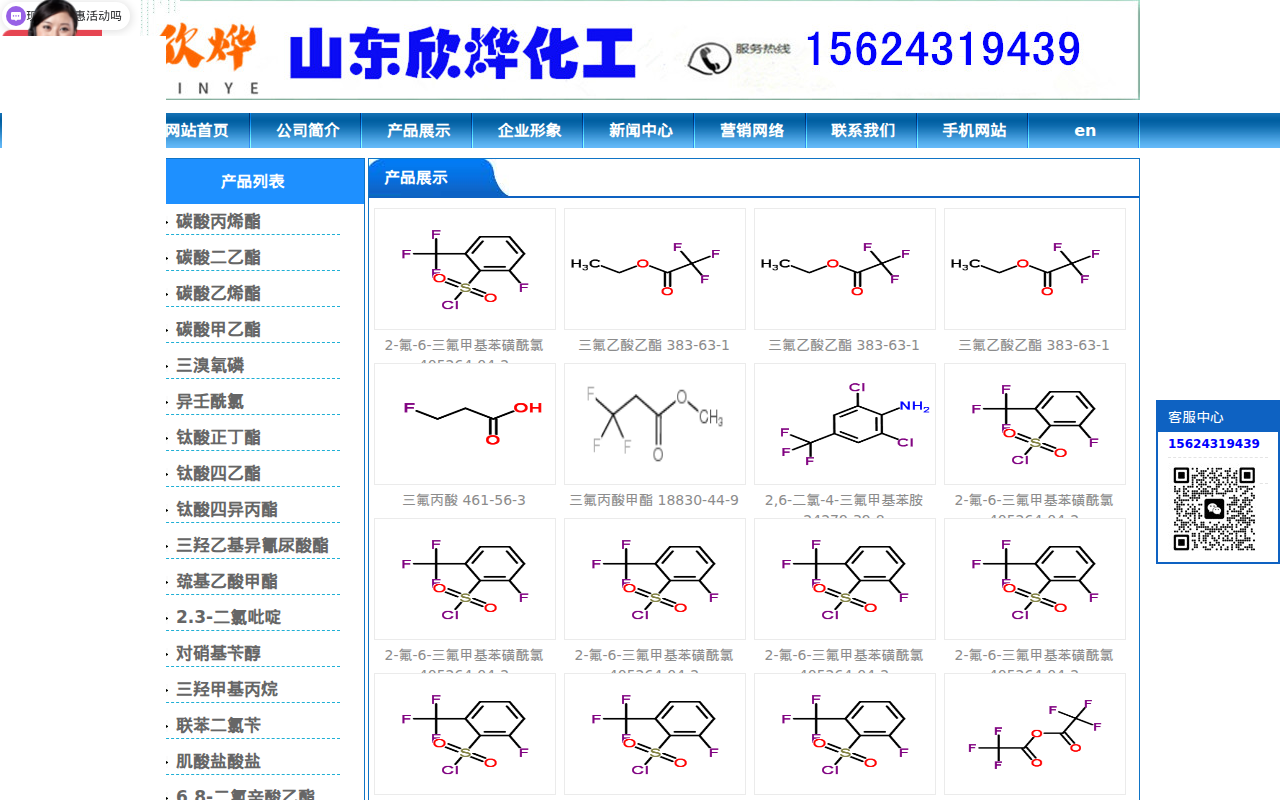Open the 手机网站 menu item

coord(972,130)
